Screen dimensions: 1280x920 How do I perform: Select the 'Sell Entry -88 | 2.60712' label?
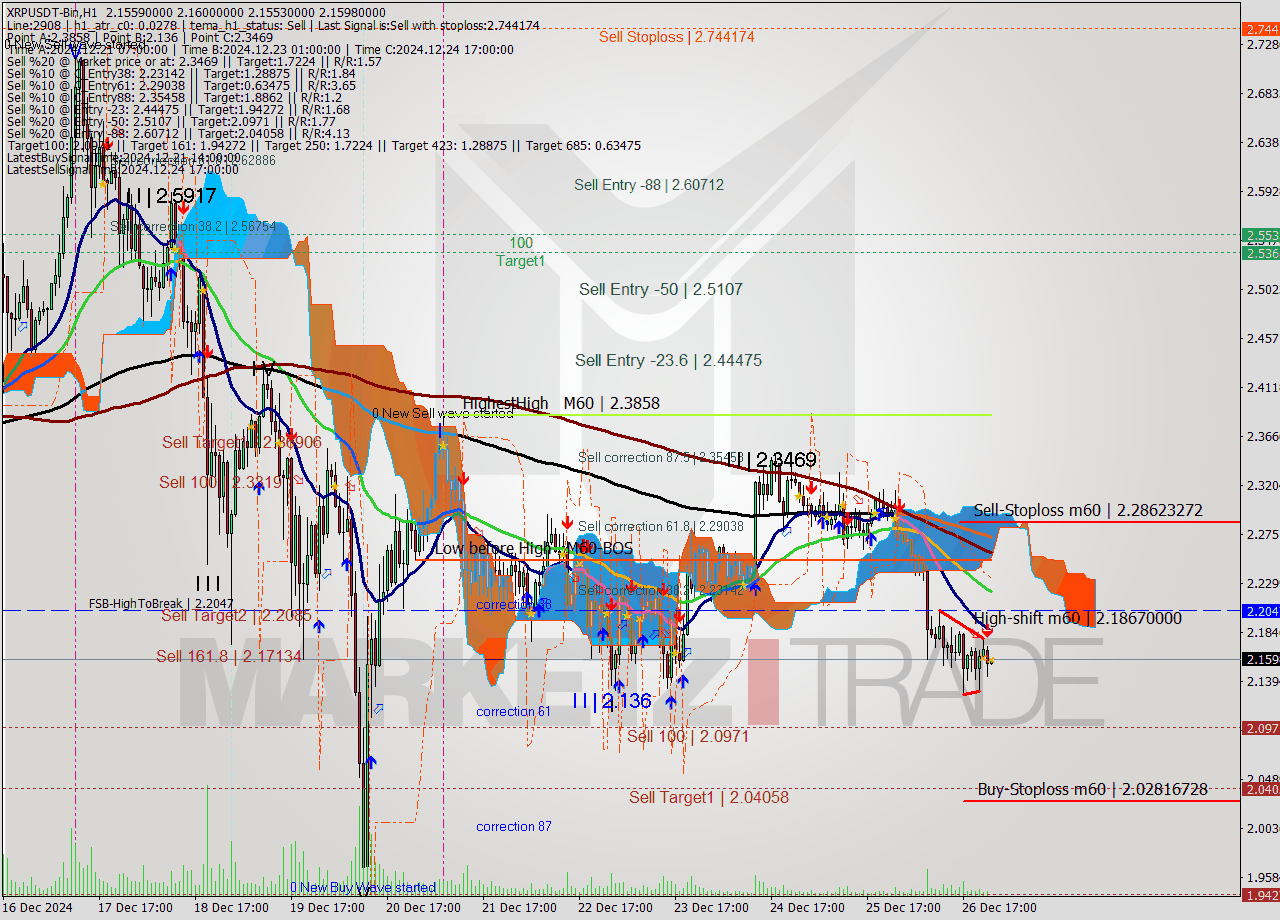(649, 185)
